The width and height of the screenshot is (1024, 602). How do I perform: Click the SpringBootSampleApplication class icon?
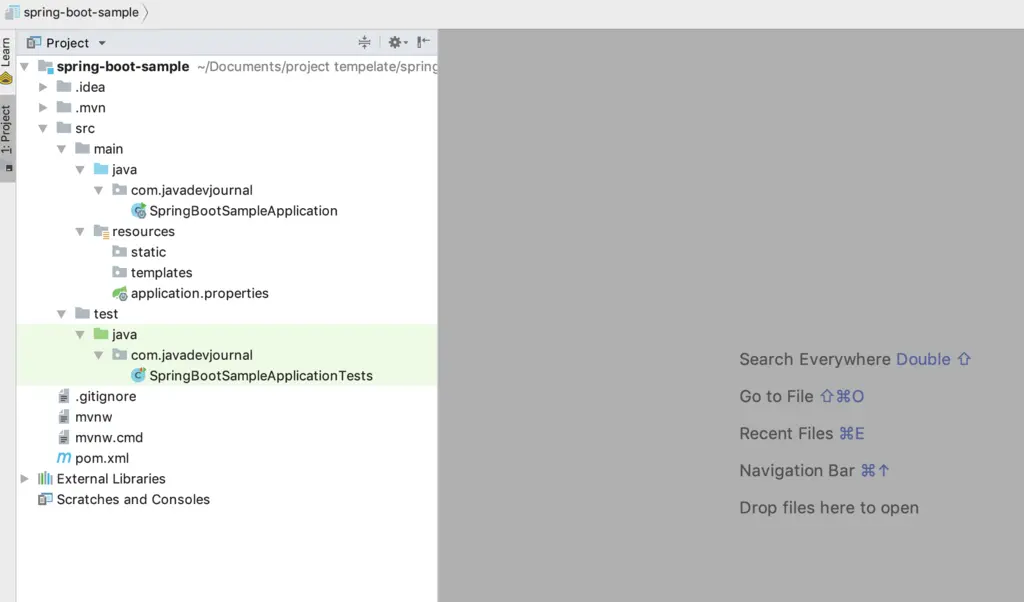tap(138, 210)
